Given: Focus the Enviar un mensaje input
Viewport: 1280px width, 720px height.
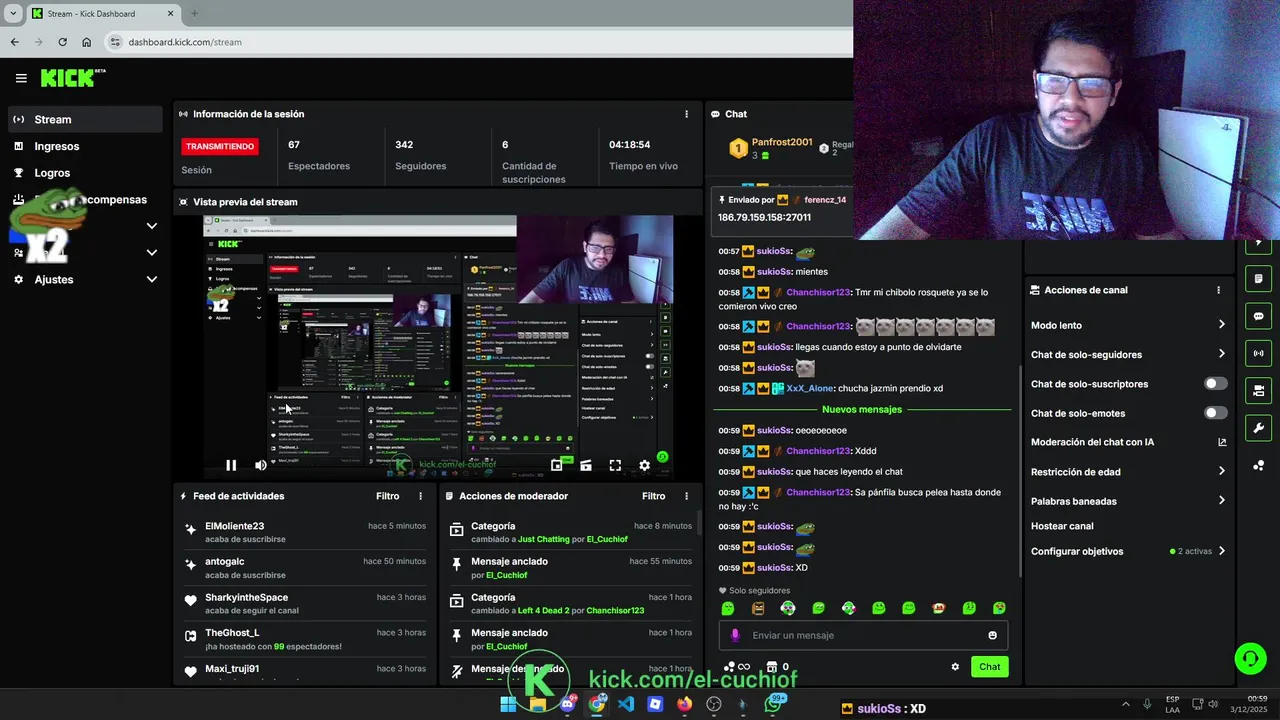Looking at the screenshot, I should [x=862, y=635].
